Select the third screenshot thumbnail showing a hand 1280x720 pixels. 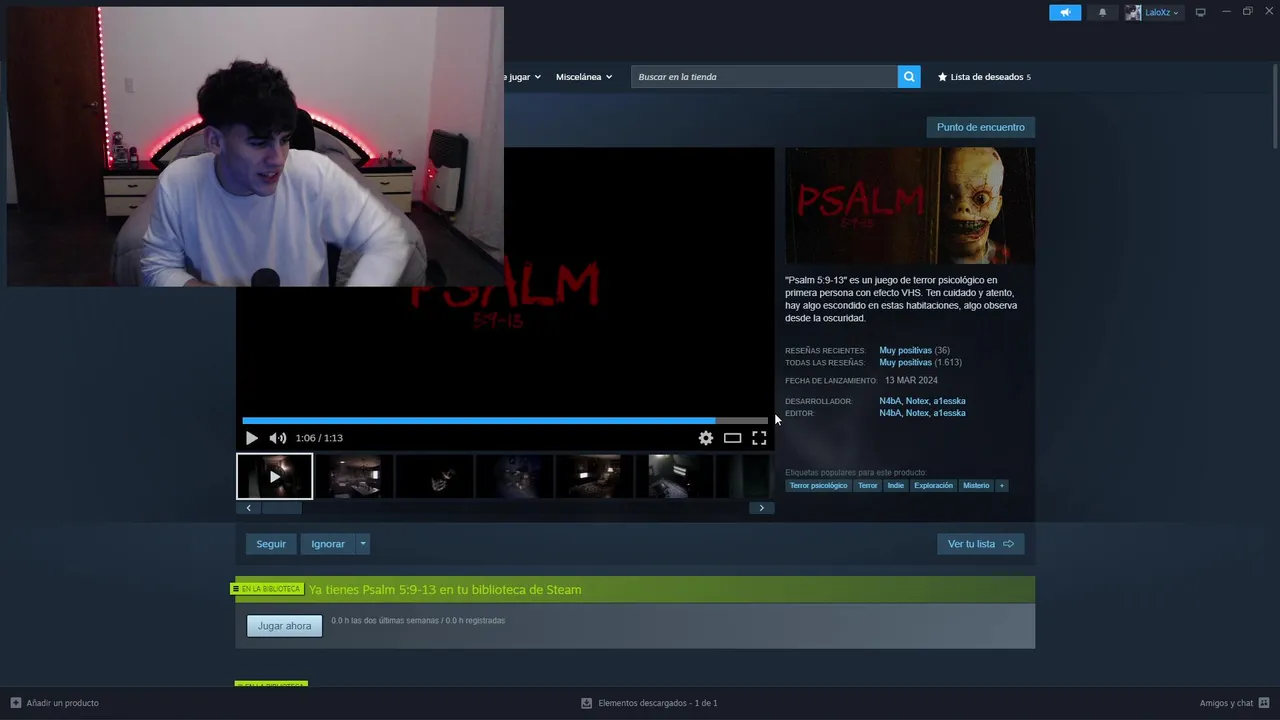[434, 476]
